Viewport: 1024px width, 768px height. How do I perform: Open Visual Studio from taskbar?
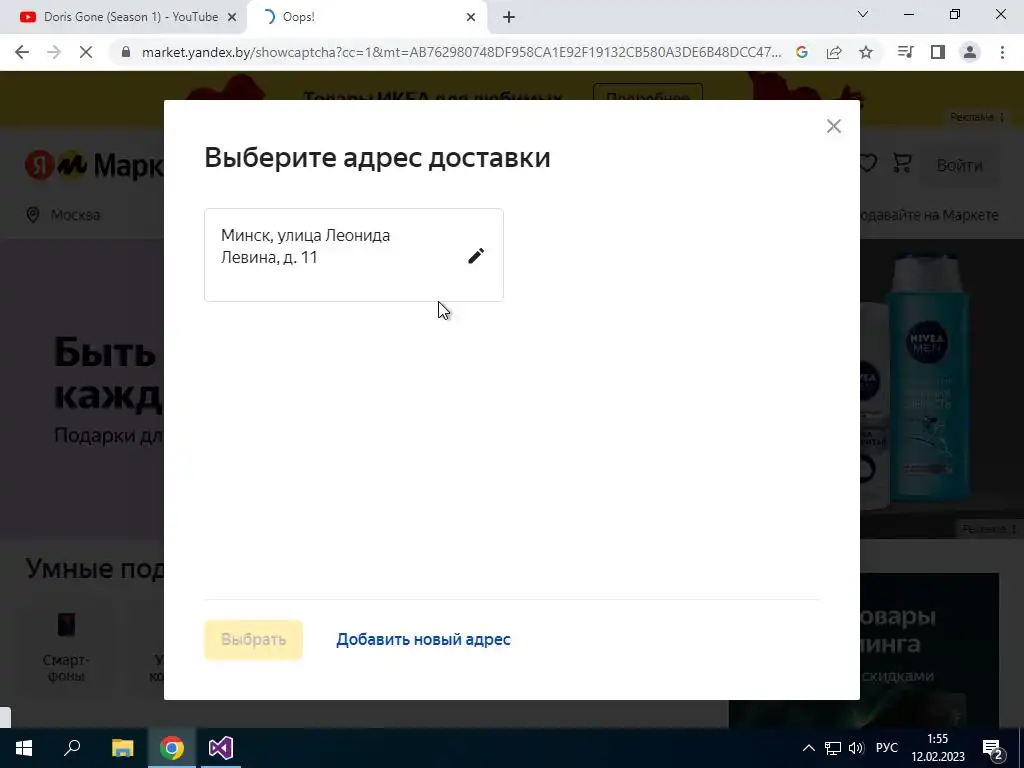click(221, 748)
